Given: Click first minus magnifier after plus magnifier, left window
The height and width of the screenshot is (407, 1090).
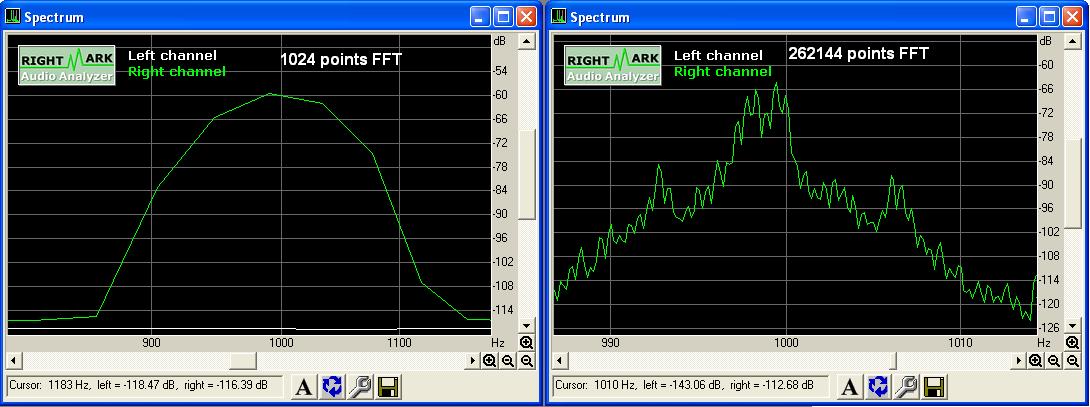Looking at the screenshot, I should coord(508,360).
